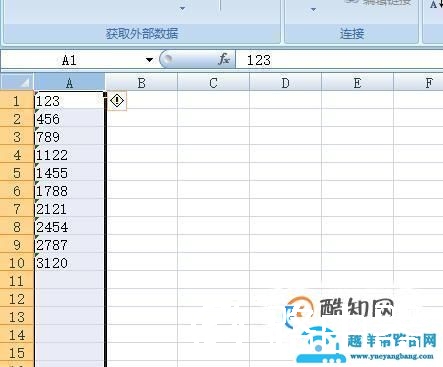Image resolution: width=443 pixels, height=367 pixels.
Task: Click the insert function fx icon
Action: [224, 59]
